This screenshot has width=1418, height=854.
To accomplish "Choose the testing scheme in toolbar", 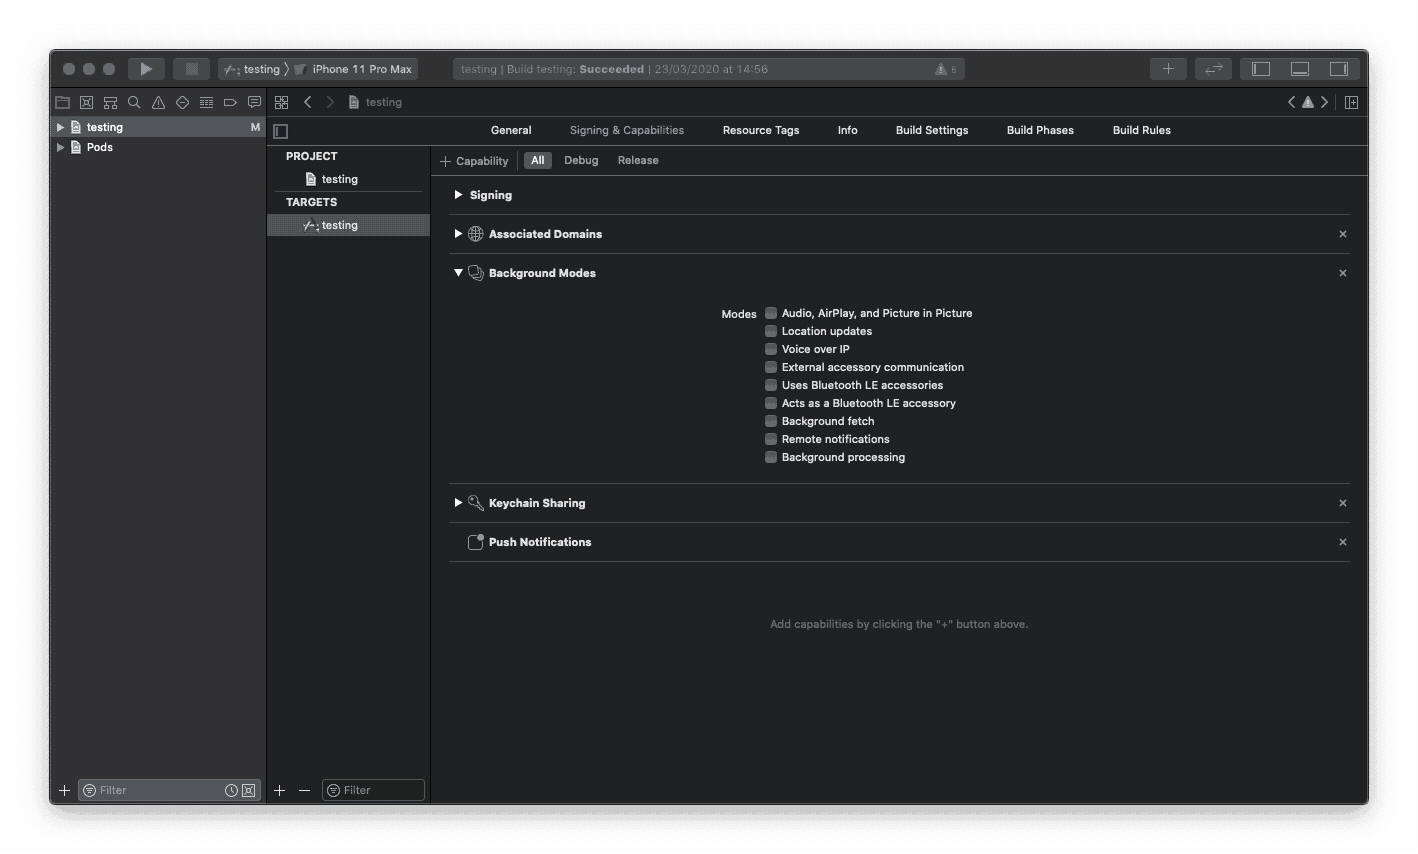I will 252,69.
